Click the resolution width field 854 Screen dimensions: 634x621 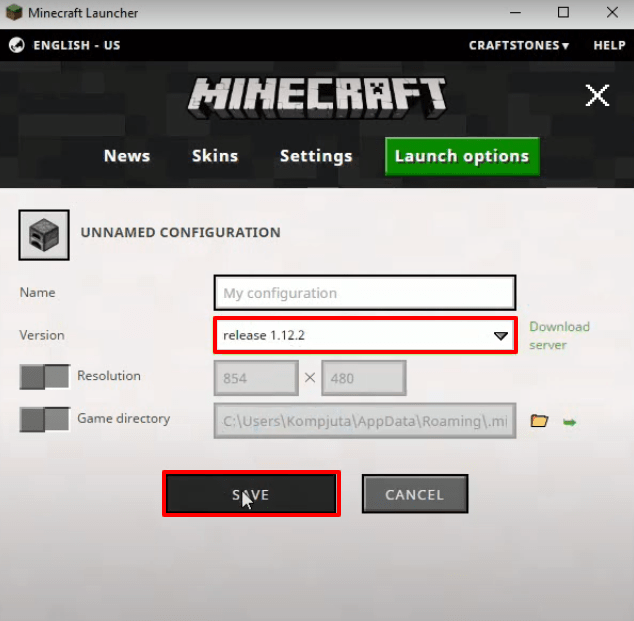coord(256,378)
